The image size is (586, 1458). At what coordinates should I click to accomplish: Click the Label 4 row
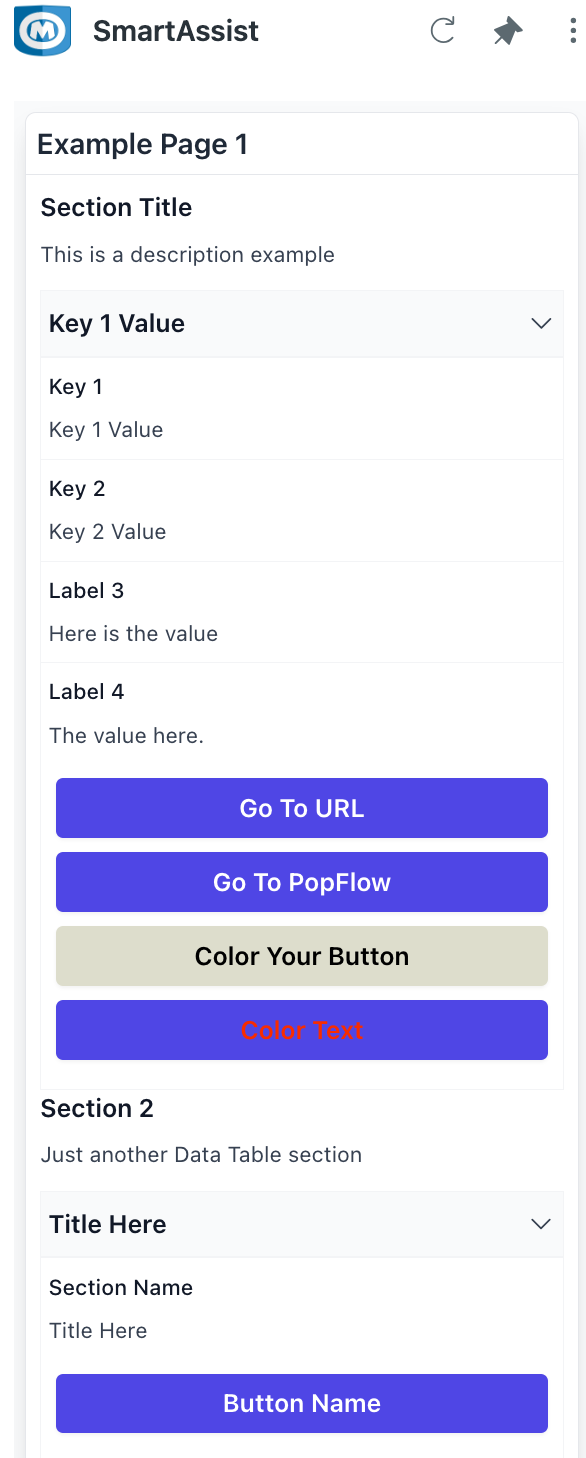[302, 714]
